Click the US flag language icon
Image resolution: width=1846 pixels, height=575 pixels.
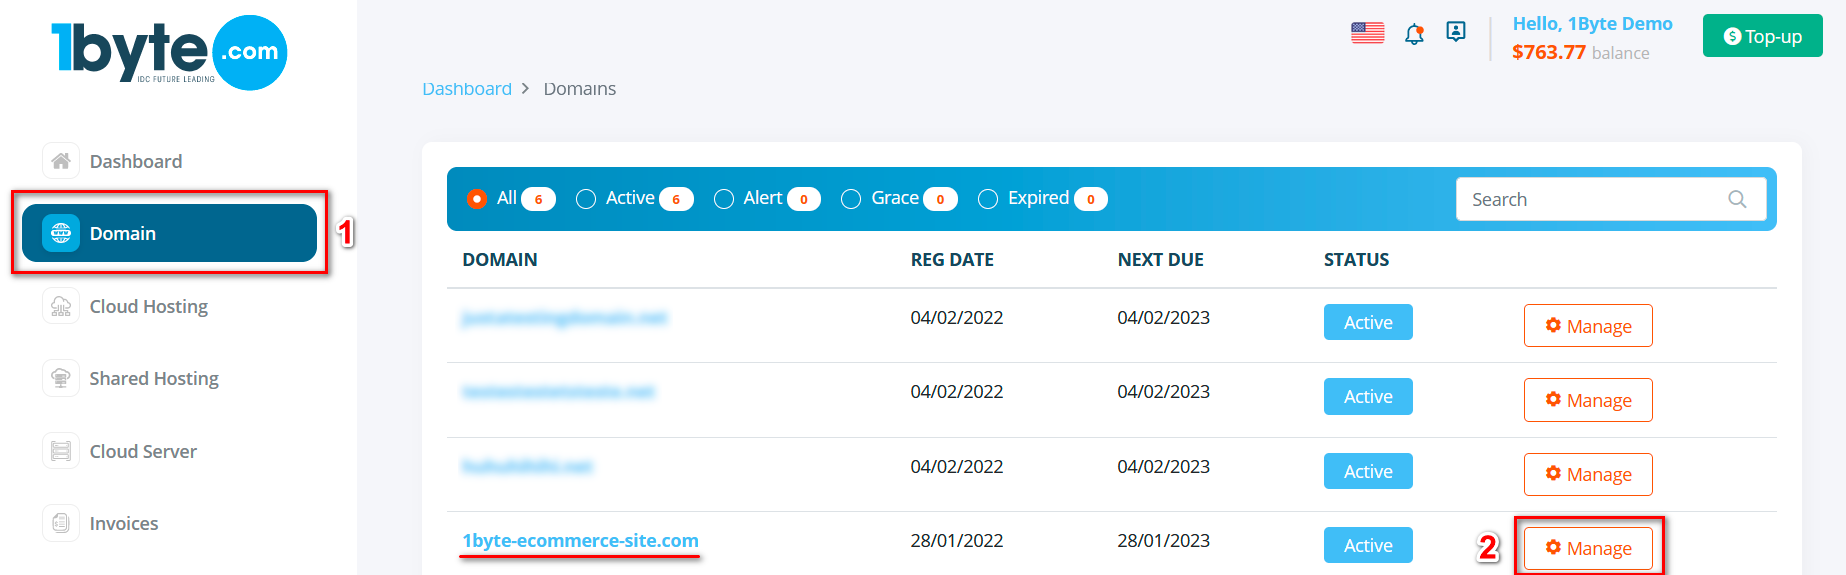coord(1367,33)
